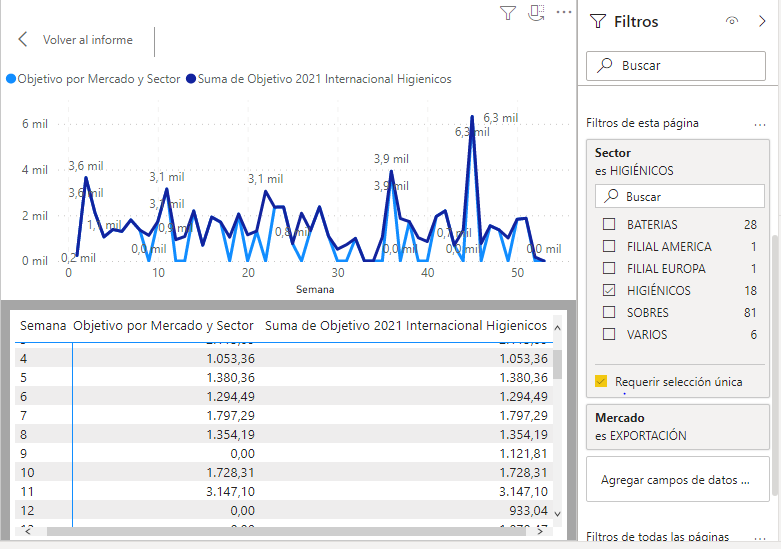This screenshot has height=549, width=781.
Task: Click Buscar field inside Sector filter
Action: (x=679, y=196)
